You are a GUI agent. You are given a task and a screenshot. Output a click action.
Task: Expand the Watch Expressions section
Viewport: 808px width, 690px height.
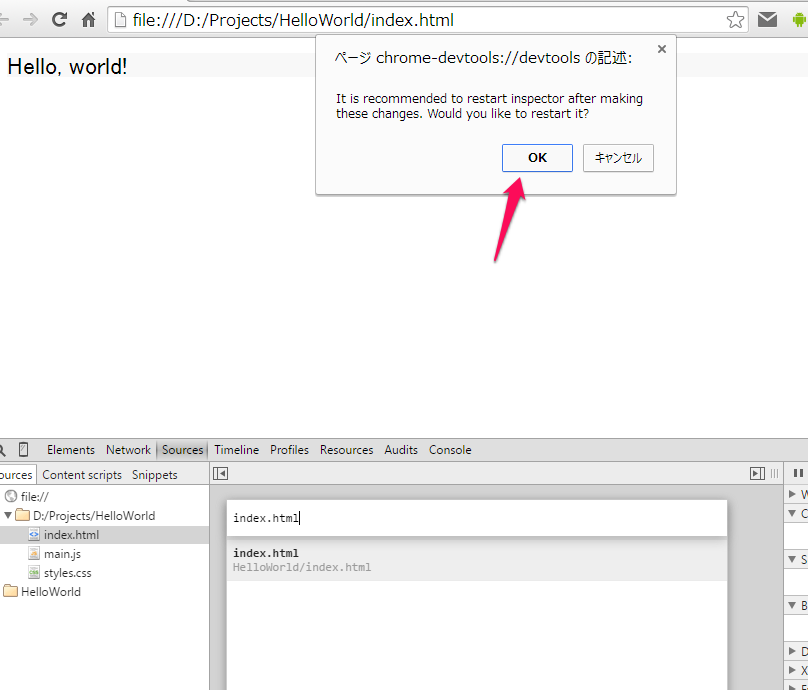pos(793,493)
